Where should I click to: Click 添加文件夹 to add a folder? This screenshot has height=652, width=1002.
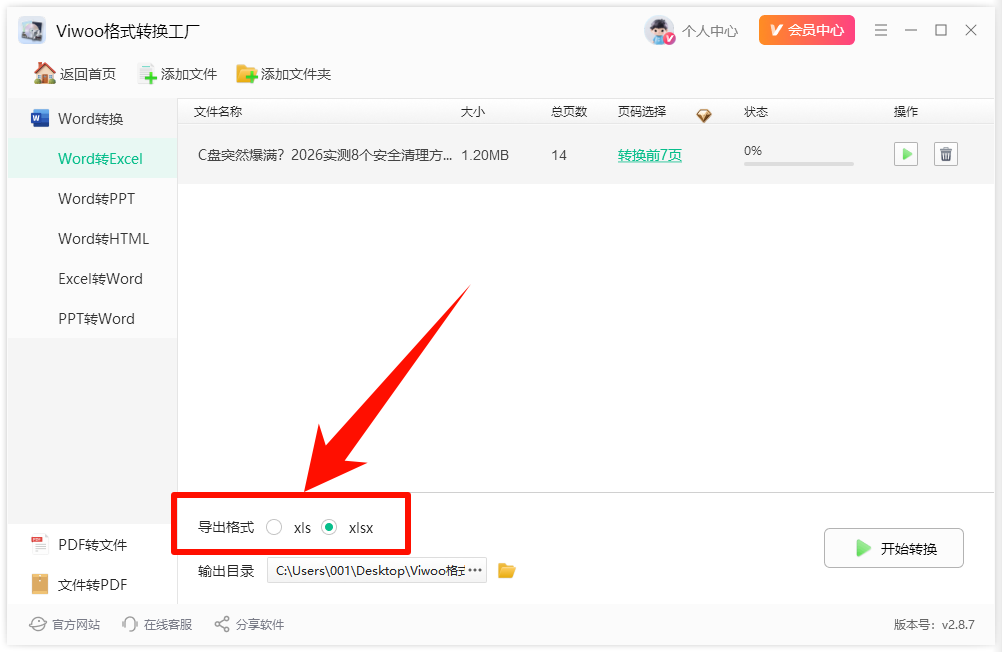point(284,74)
